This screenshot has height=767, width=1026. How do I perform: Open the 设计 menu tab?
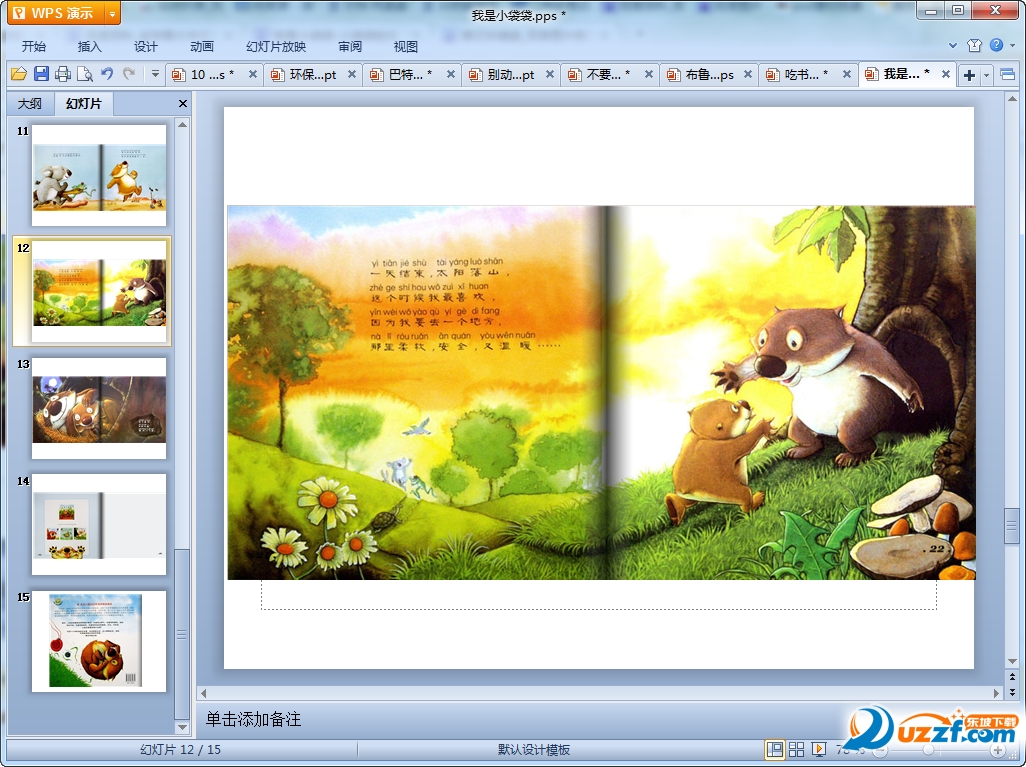coord(145,46)
